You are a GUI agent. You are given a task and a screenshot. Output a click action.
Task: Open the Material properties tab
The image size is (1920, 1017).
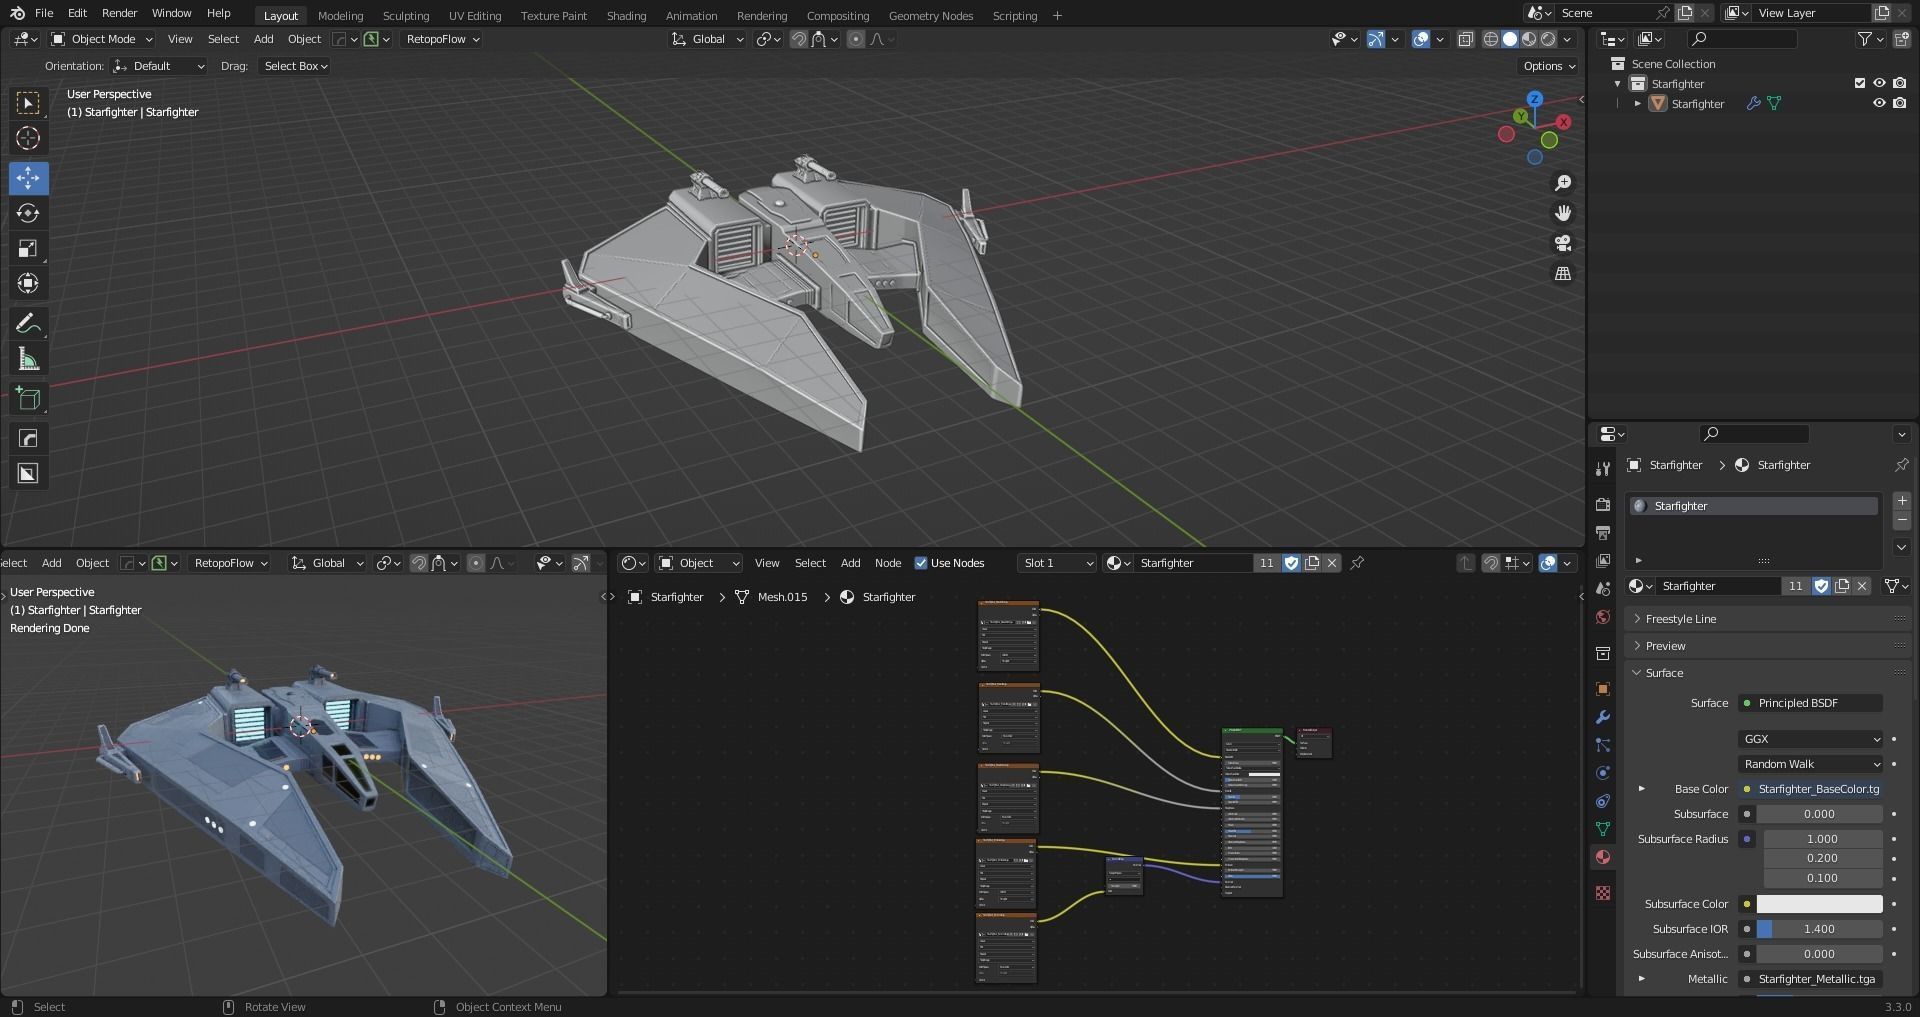point(1603,857)
